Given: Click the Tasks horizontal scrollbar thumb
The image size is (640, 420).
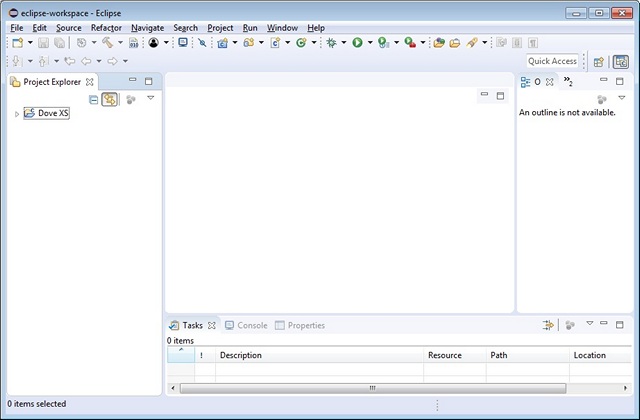Looking at the screenshot, I should [x=373, y=388].
